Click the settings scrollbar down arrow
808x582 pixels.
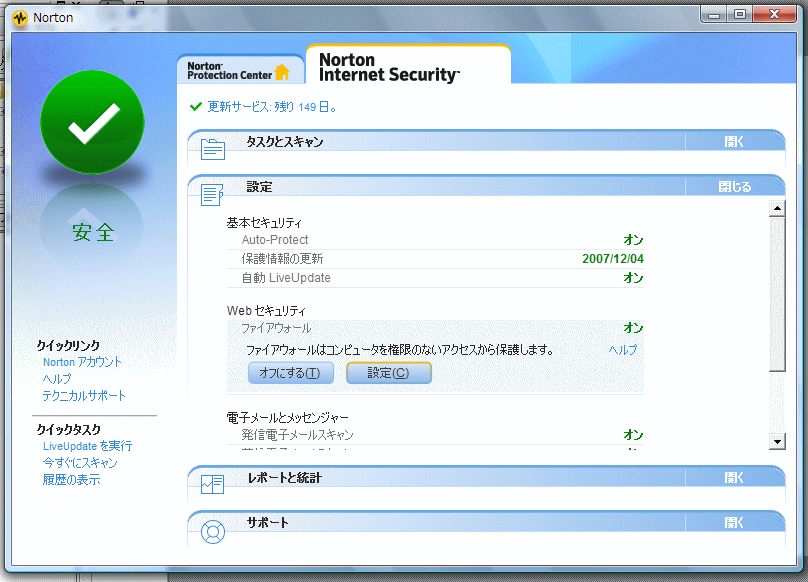777,441
